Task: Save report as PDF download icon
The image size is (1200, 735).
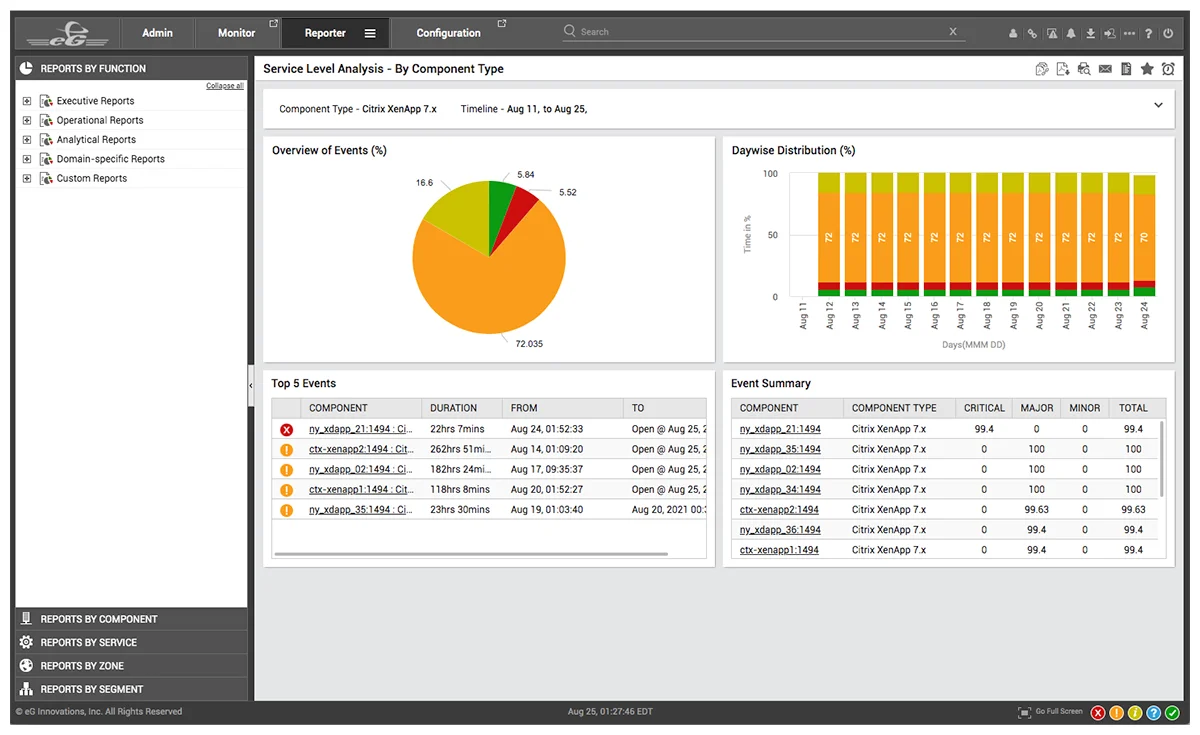Action: (x=1063, y=69)
